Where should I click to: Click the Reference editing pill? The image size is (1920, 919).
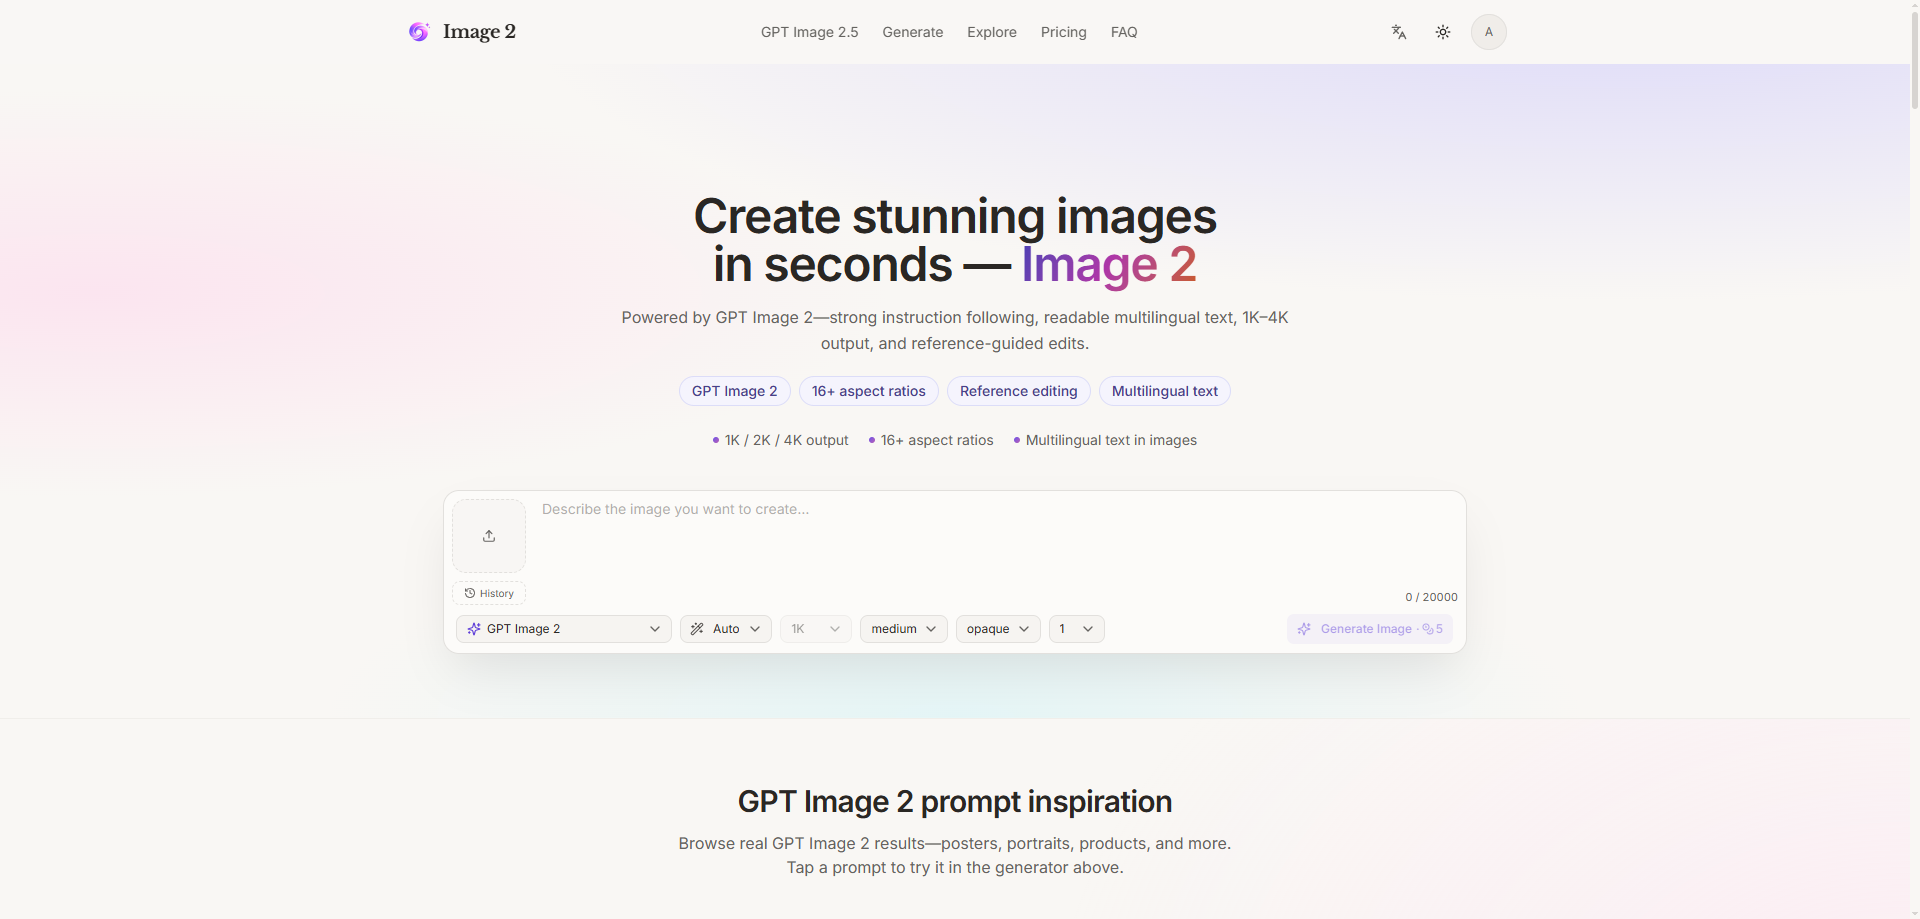(1019, 391)
